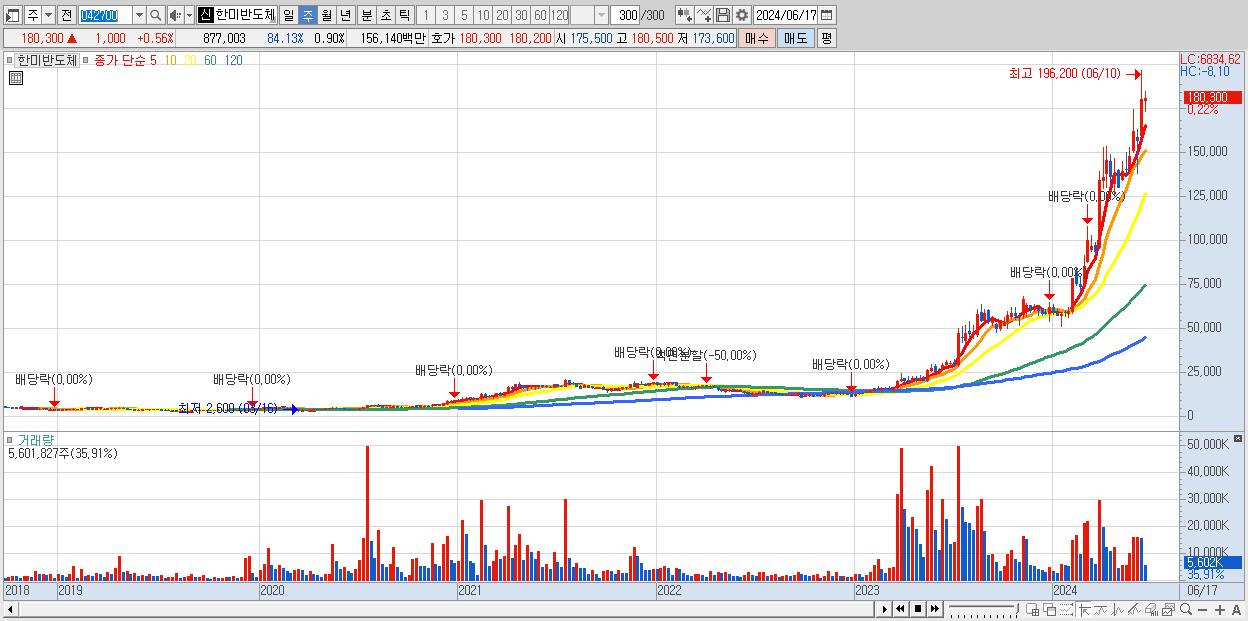
Task: Click the zoom magnifier icon at bottom
Action: click(1185, 609)
